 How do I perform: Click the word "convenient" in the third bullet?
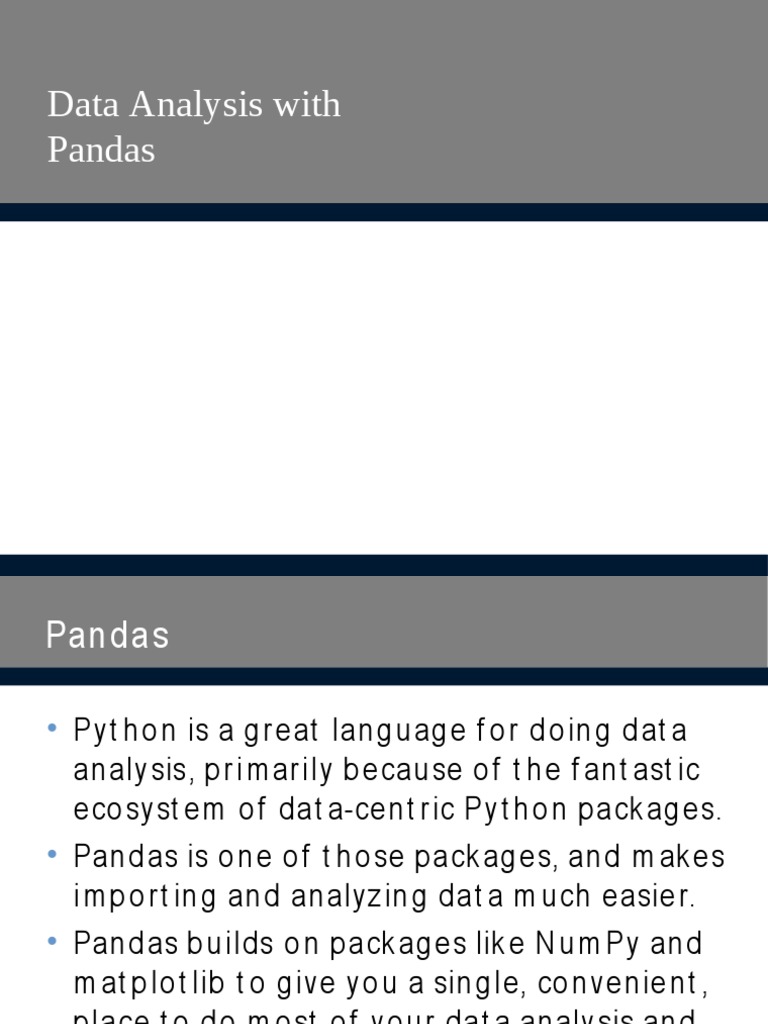(x=621, y=984)
